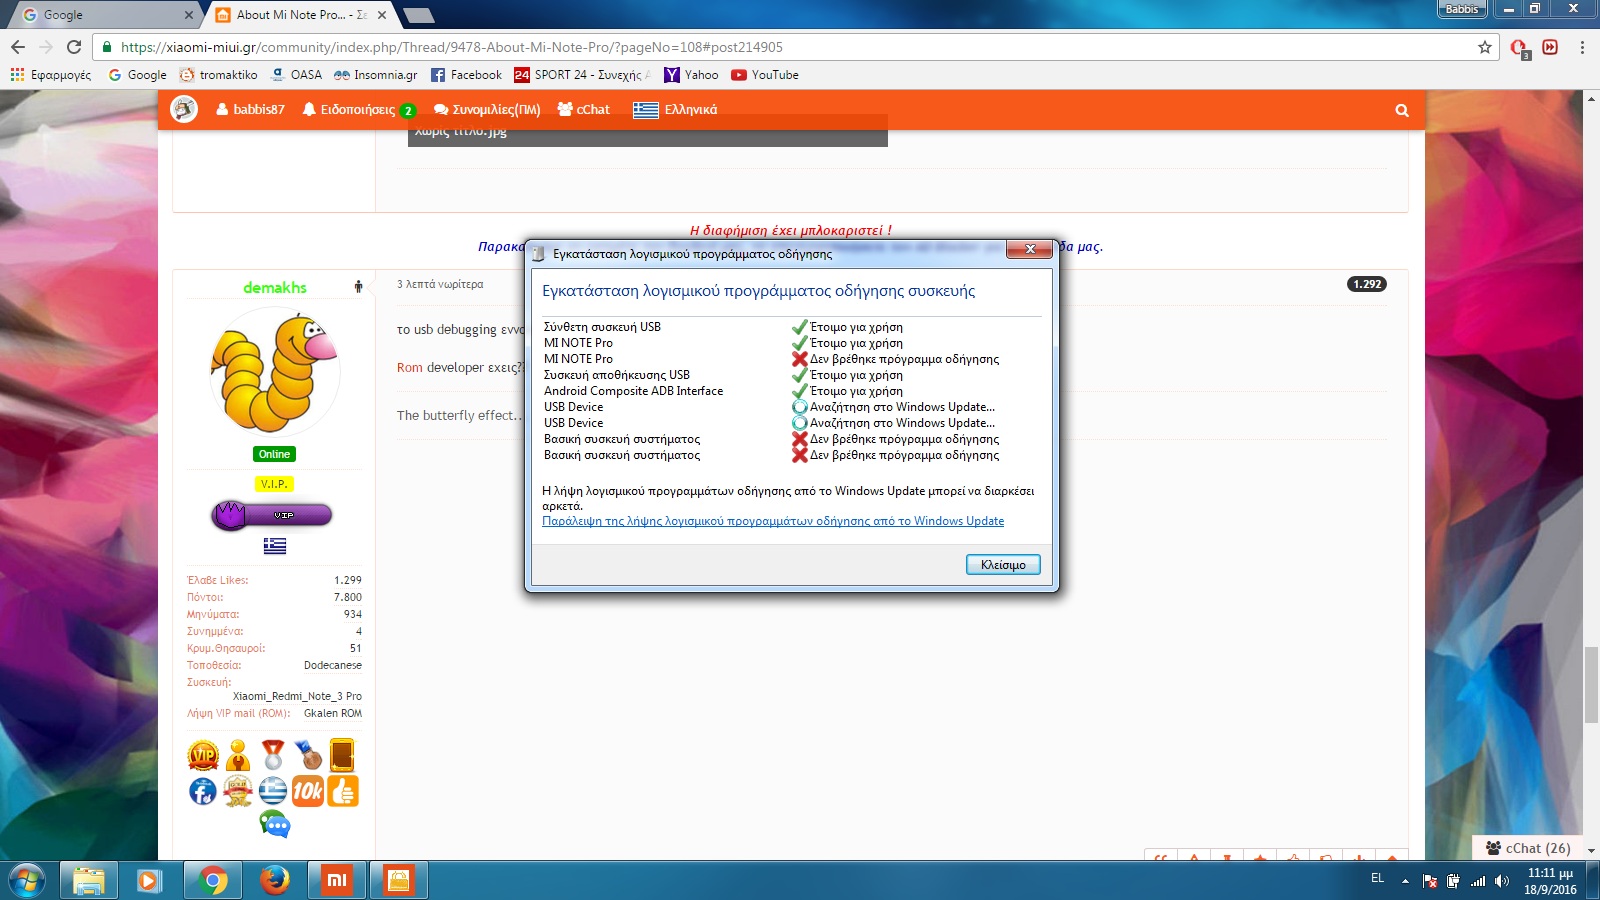Image resolution: width=1600 pixels, height=900 pixels.
Task: Click the red-shield extension icon with badge
Action: 1519,48
